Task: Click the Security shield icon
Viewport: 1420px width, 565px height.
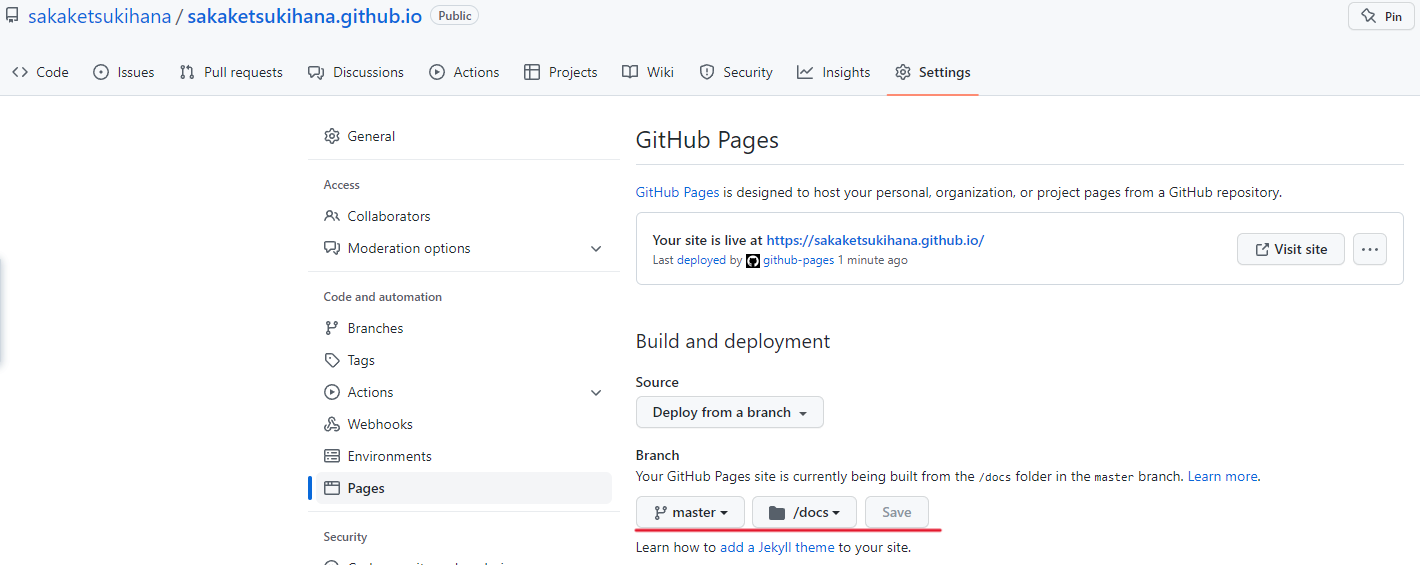Action: [707, 72]
